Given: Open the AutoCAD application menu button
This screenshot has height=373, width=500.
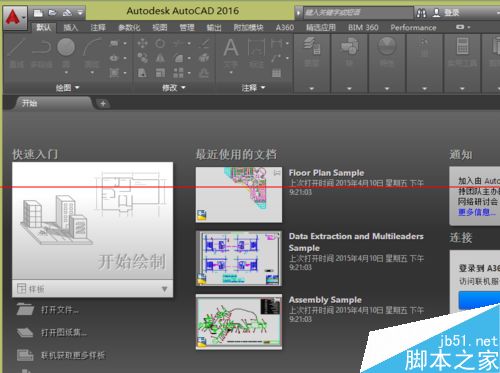Looking at the screenshot, I should 15,18.
